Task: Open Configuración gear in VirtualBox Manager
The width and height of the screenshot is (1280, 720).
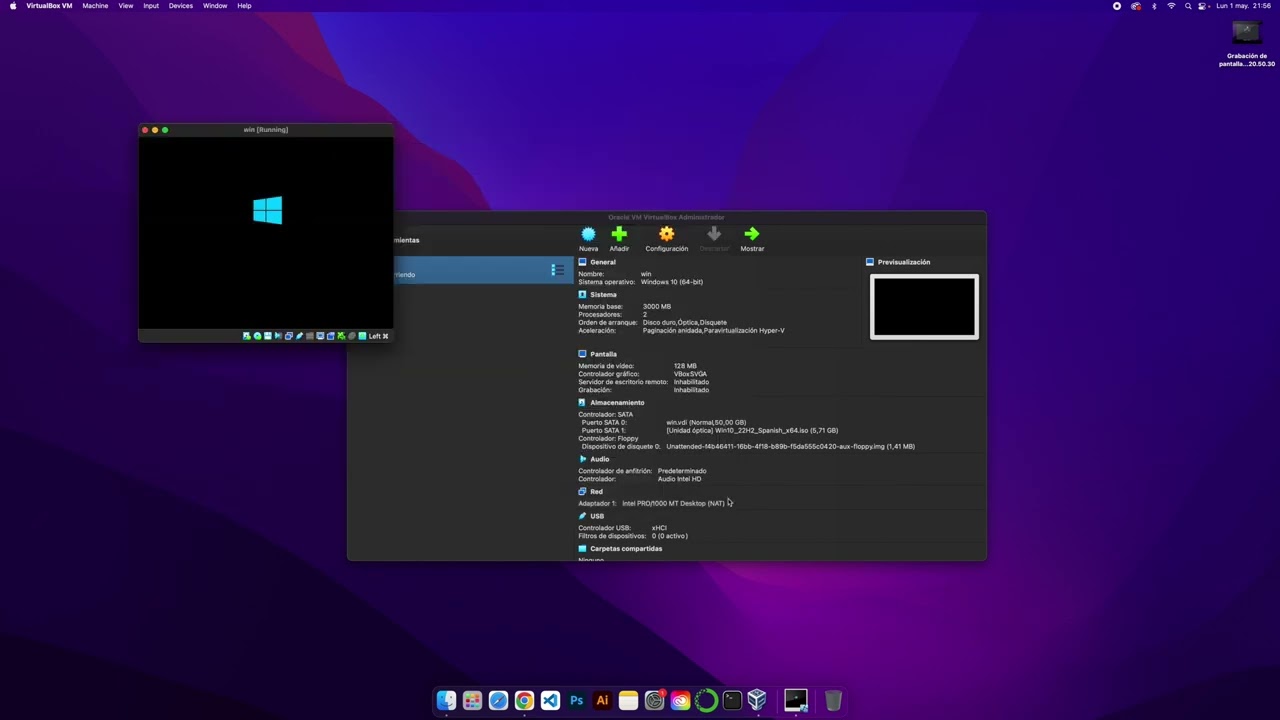Action: 666,234
